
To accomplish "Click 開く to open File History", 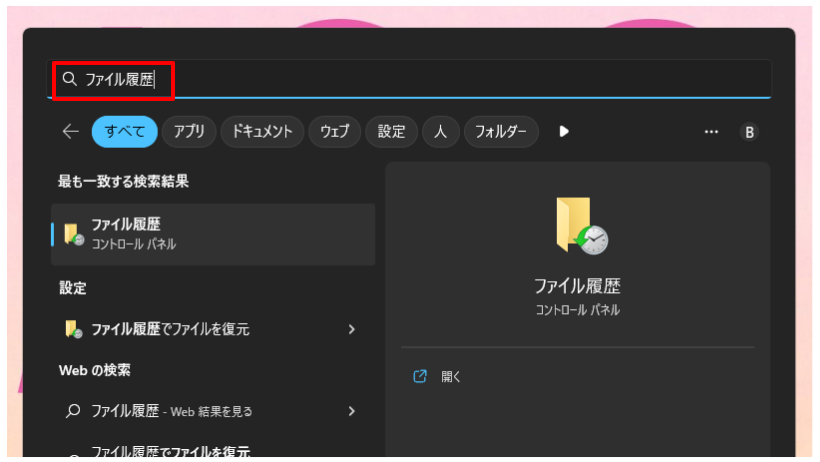I will pyautogui.click(x=451, y=377).
